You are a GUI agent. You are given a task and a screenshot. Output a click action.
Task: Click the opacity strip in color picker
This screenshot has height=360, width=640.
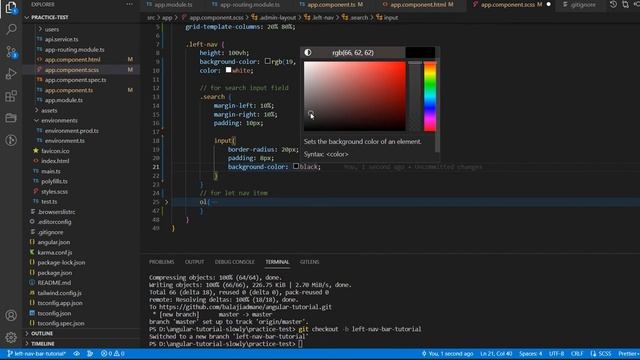[x=415, y=96]
